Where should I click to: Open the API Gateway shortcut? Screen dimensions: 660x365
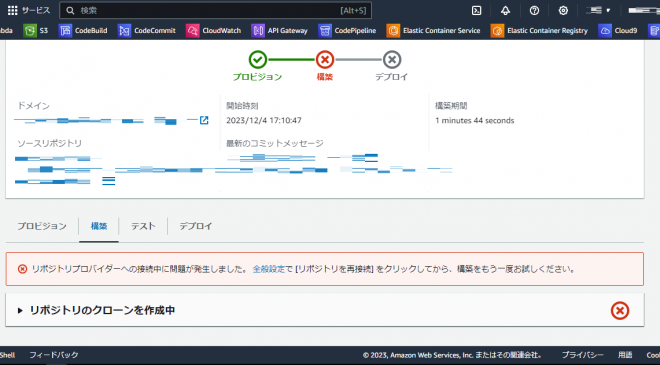(279, 31)
